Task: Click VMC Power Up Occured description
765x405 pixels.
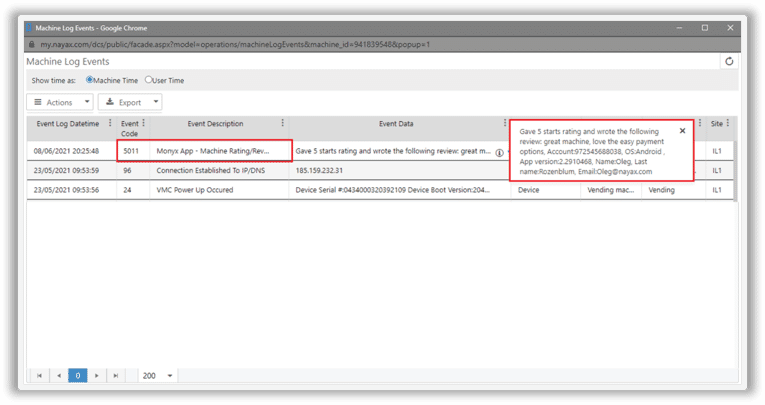Action: tap(195, 190)
